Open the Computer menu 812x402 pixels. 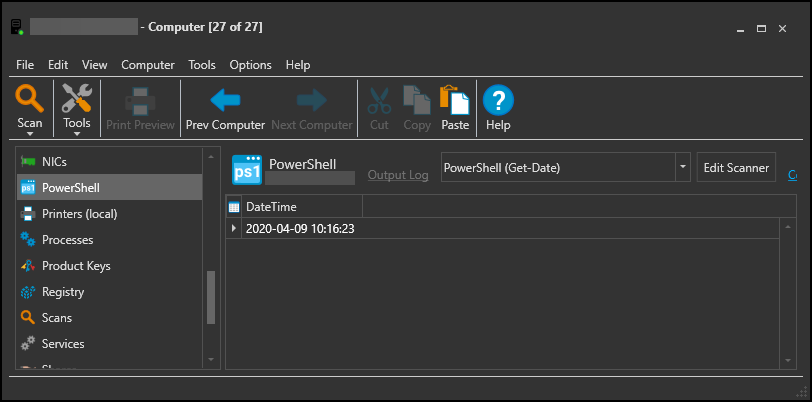click(148, 65)
